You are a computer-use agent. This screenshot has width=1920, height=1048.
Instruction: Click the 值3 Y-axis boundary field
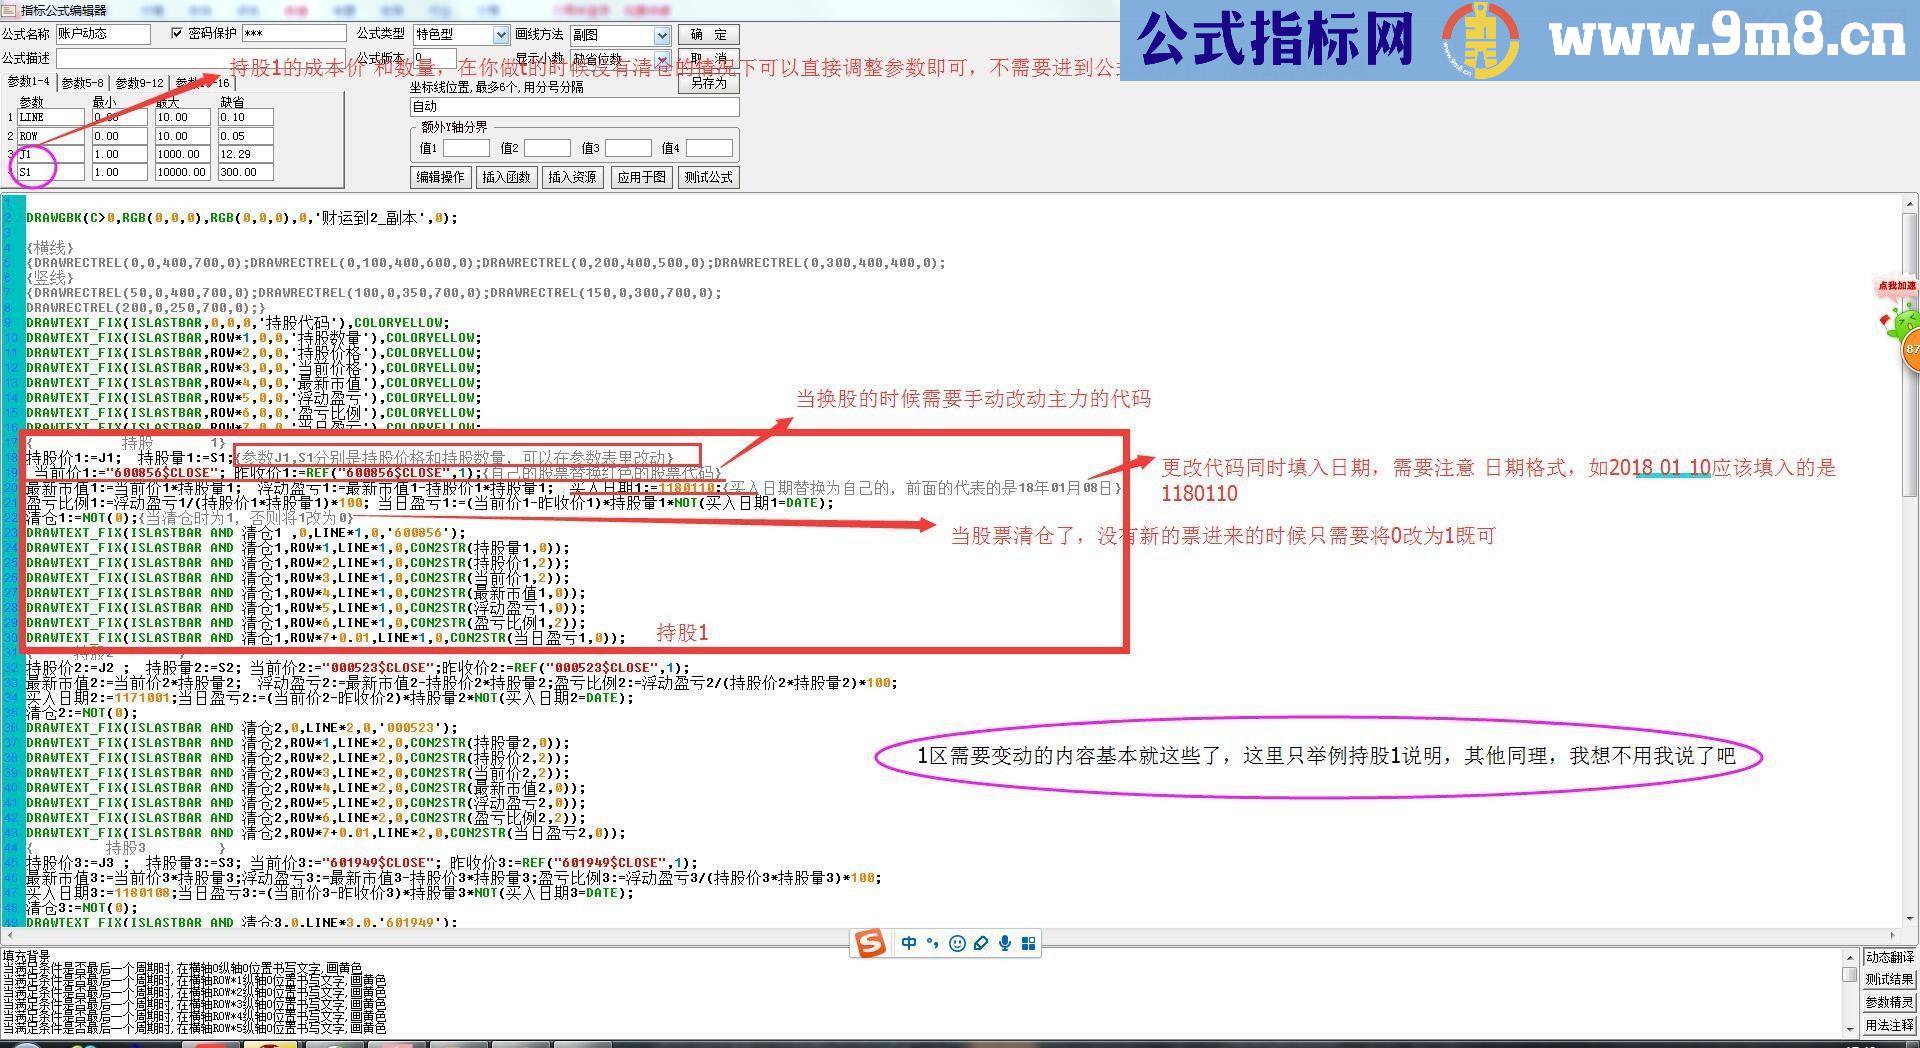coord(628,148)
